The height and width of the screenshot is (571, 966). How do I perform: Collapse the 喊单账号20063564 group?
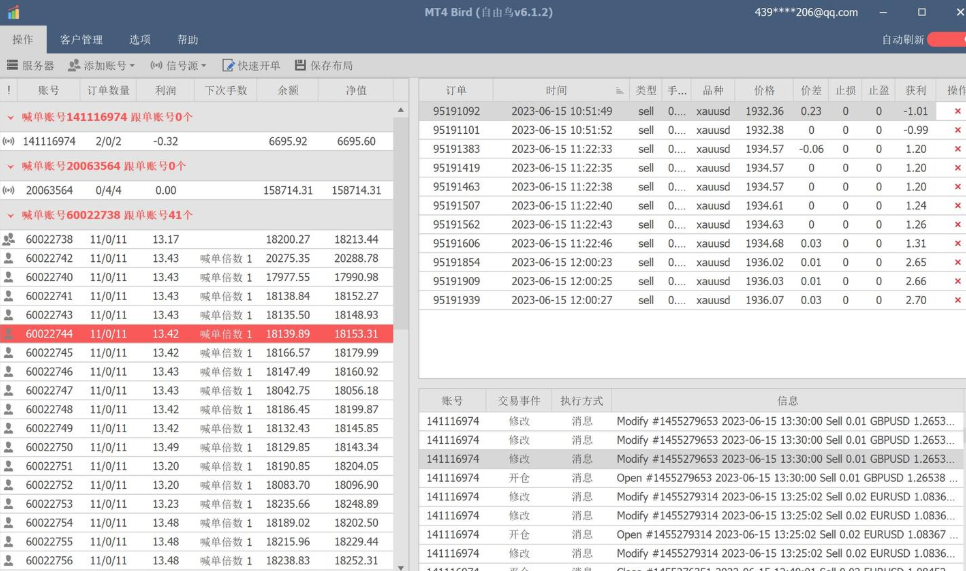[10, 166]
